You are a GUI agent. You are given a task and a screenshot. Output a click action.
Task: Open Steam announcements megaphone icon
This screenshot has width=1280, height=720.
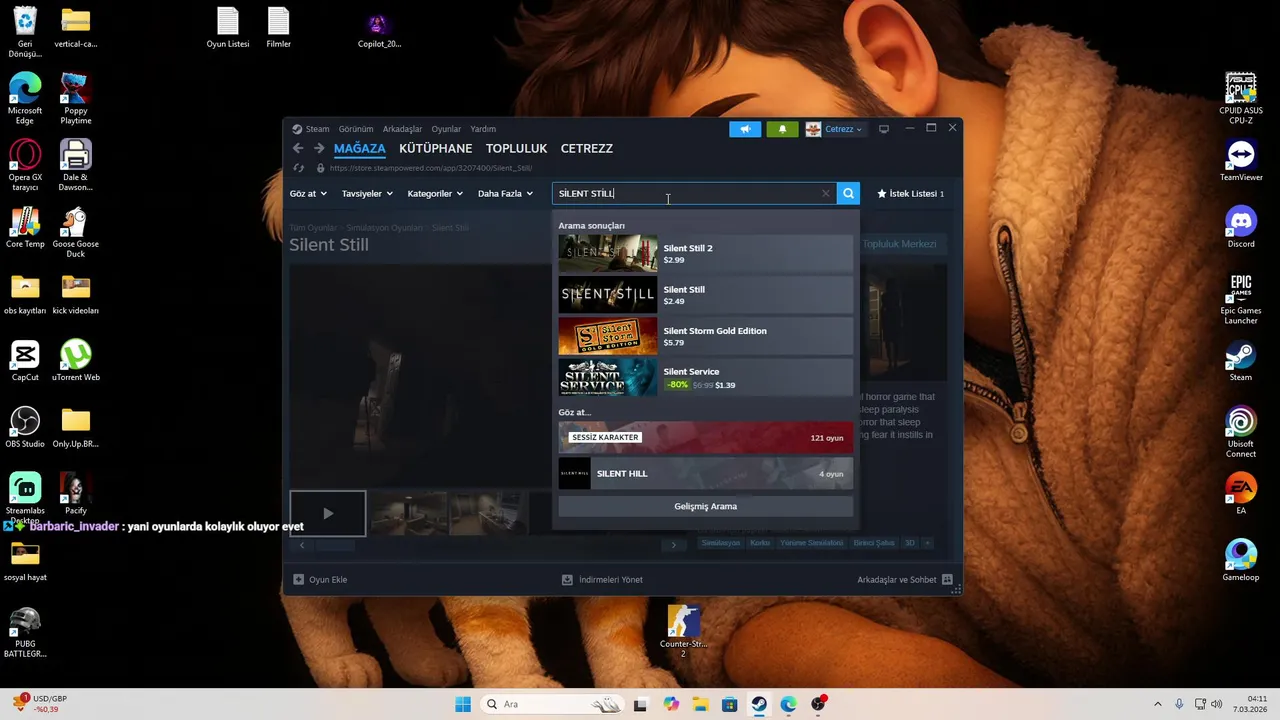pyautogui.click(x=745, y=129)
